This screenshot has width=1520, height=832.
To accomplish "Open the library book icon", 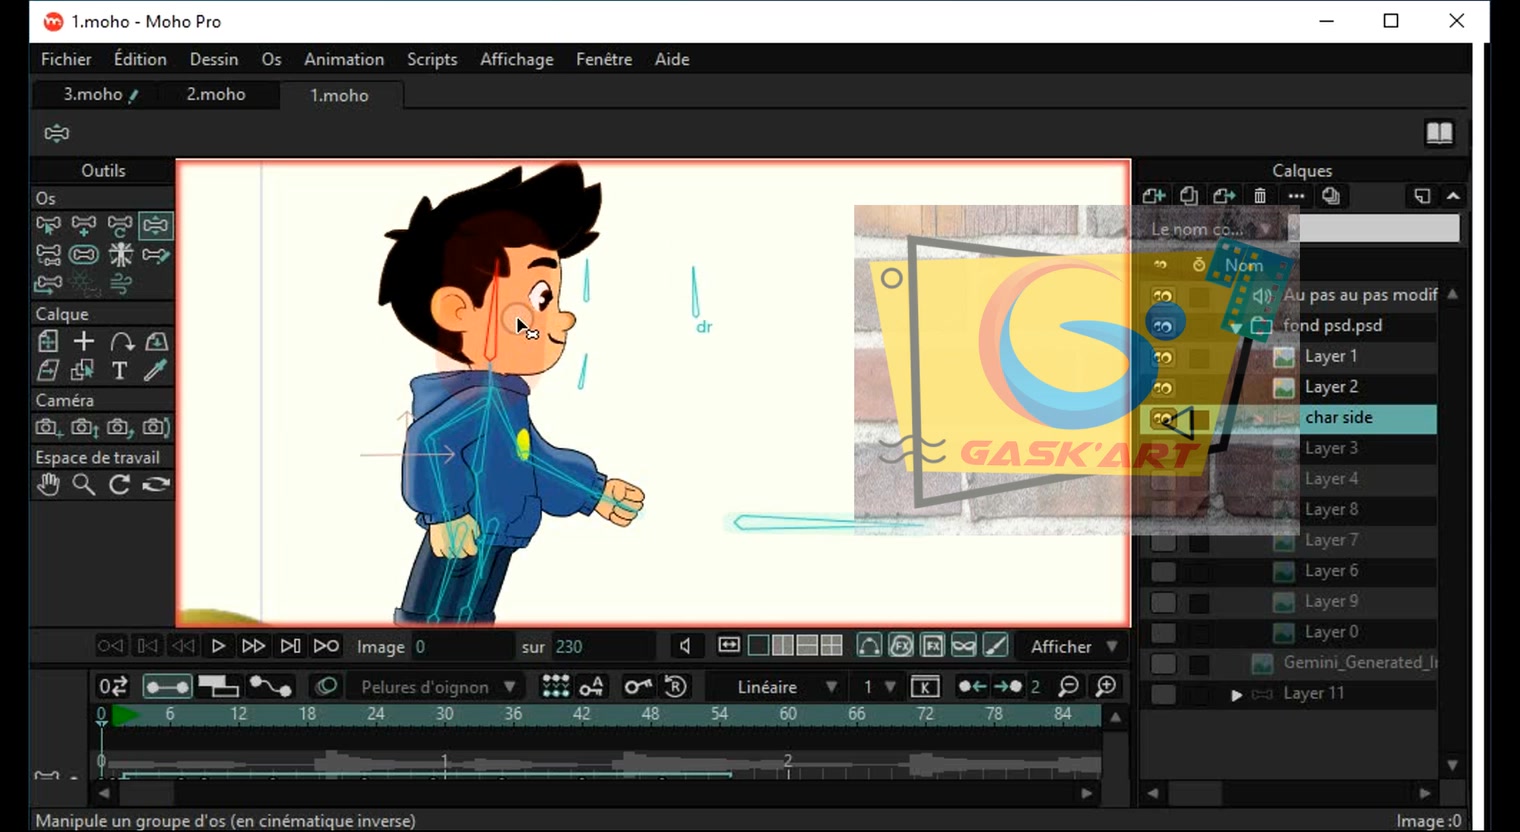I will coord(1439,133).
